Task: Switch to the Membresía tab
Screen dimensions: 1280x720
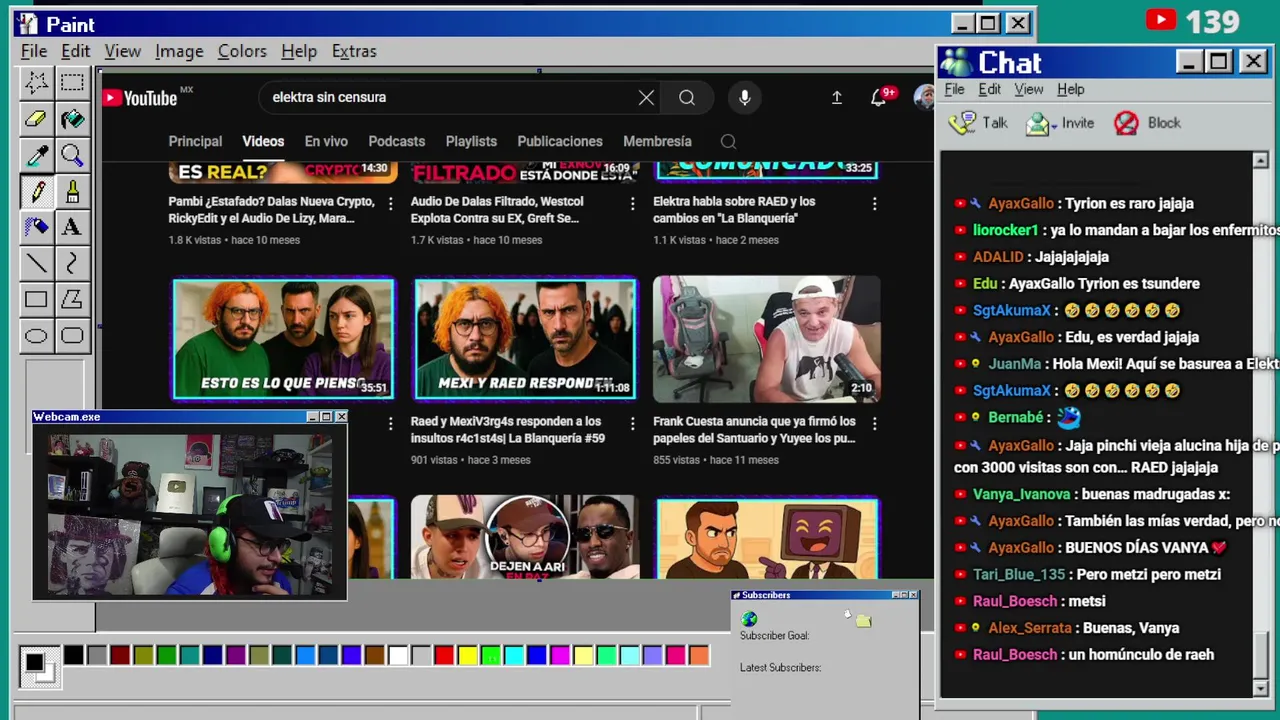Action: click(x=657, y=142)
